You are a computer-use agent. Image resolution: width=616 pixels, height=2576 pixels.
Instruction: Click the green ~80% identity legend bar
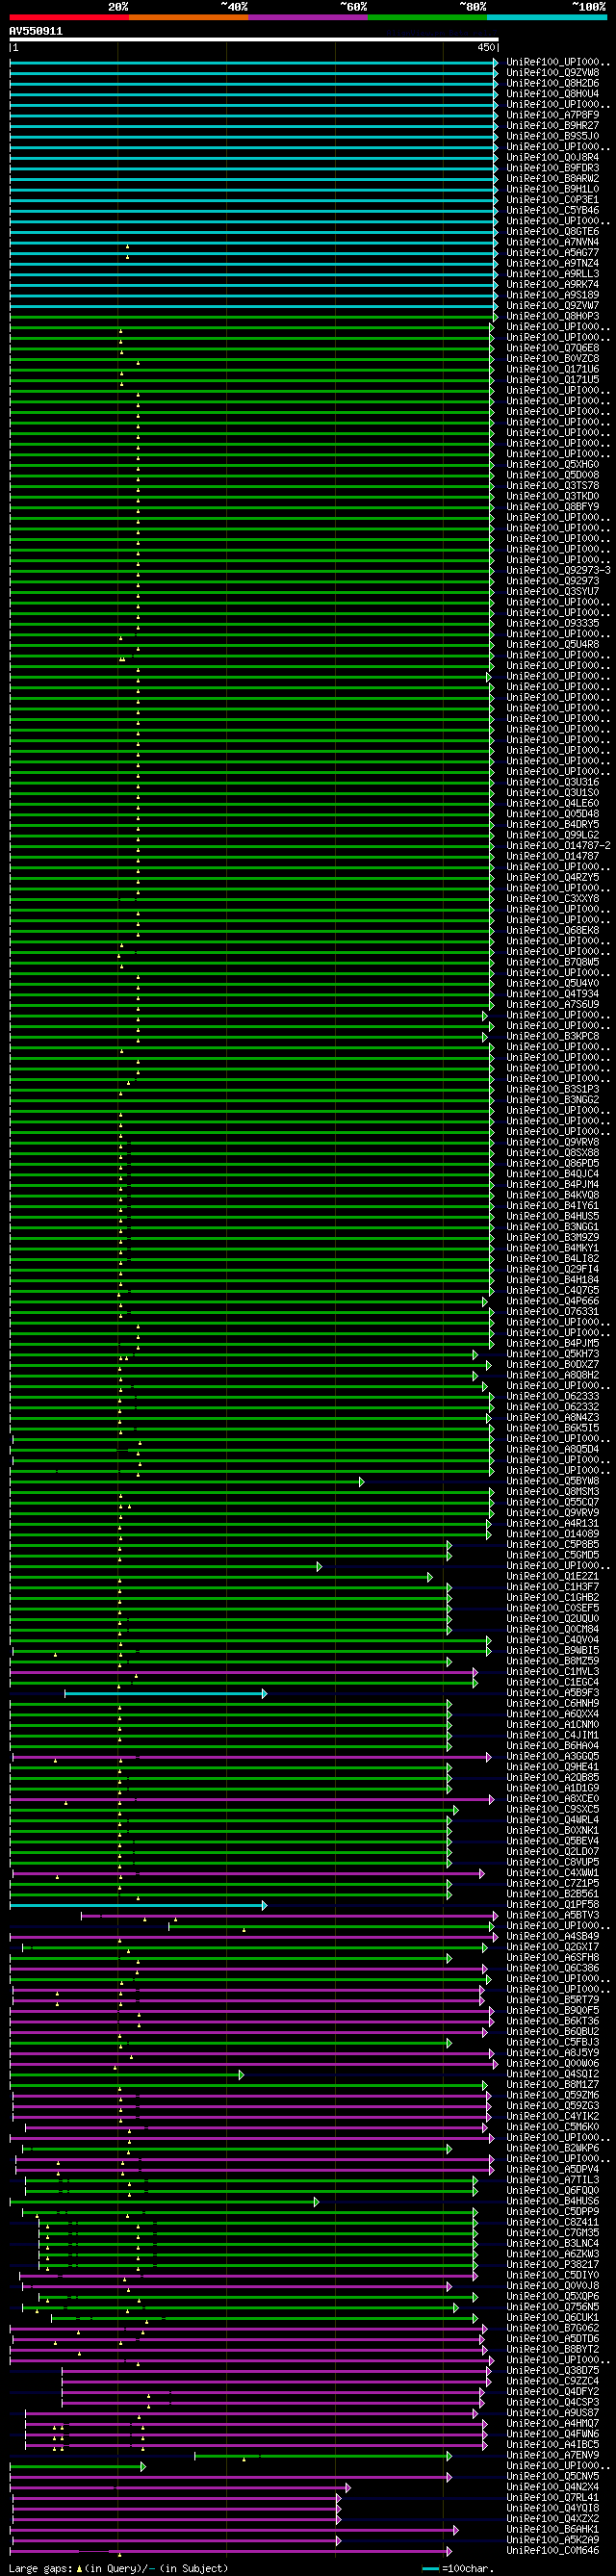pyautogui.click(x=427, y=17)
